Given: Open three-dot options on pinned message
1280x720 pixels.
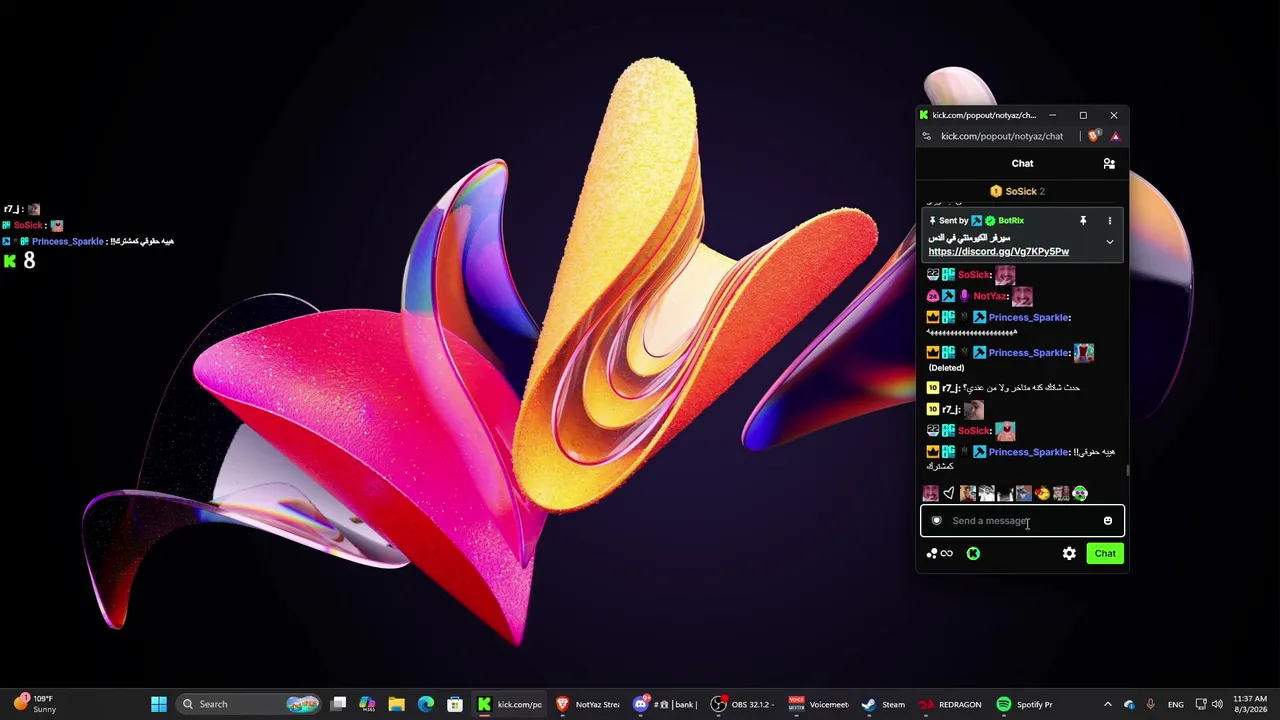Looking at the screenshot, I should [x=1109, y=220].
